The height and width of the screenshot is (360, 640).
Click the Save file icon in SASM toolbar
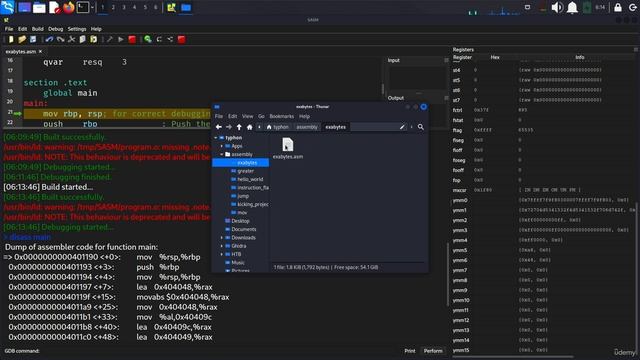(x=33, y=39)
